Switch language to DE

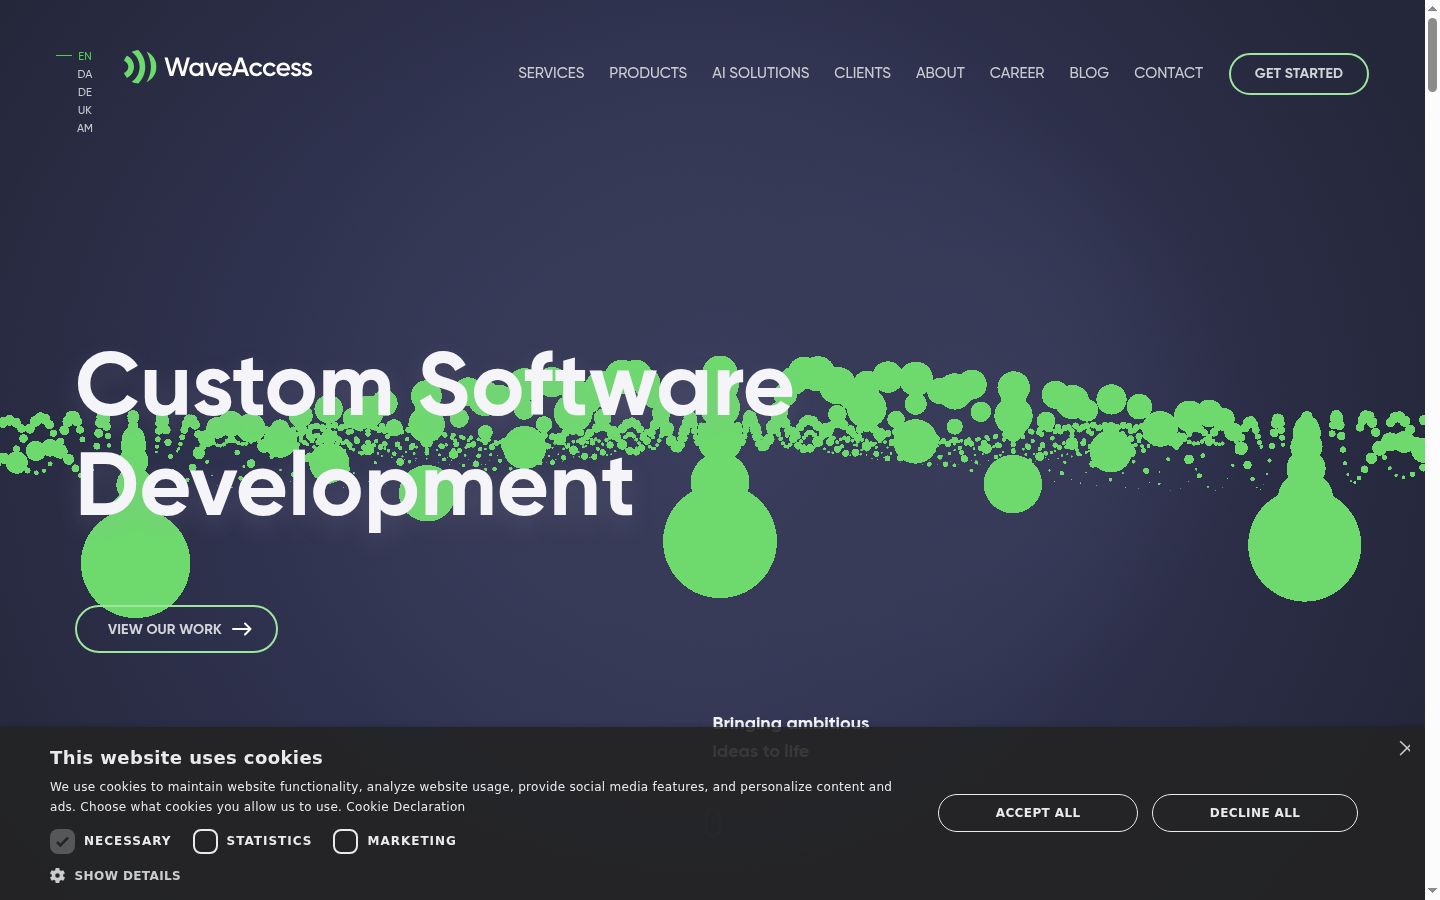[85, 92]
